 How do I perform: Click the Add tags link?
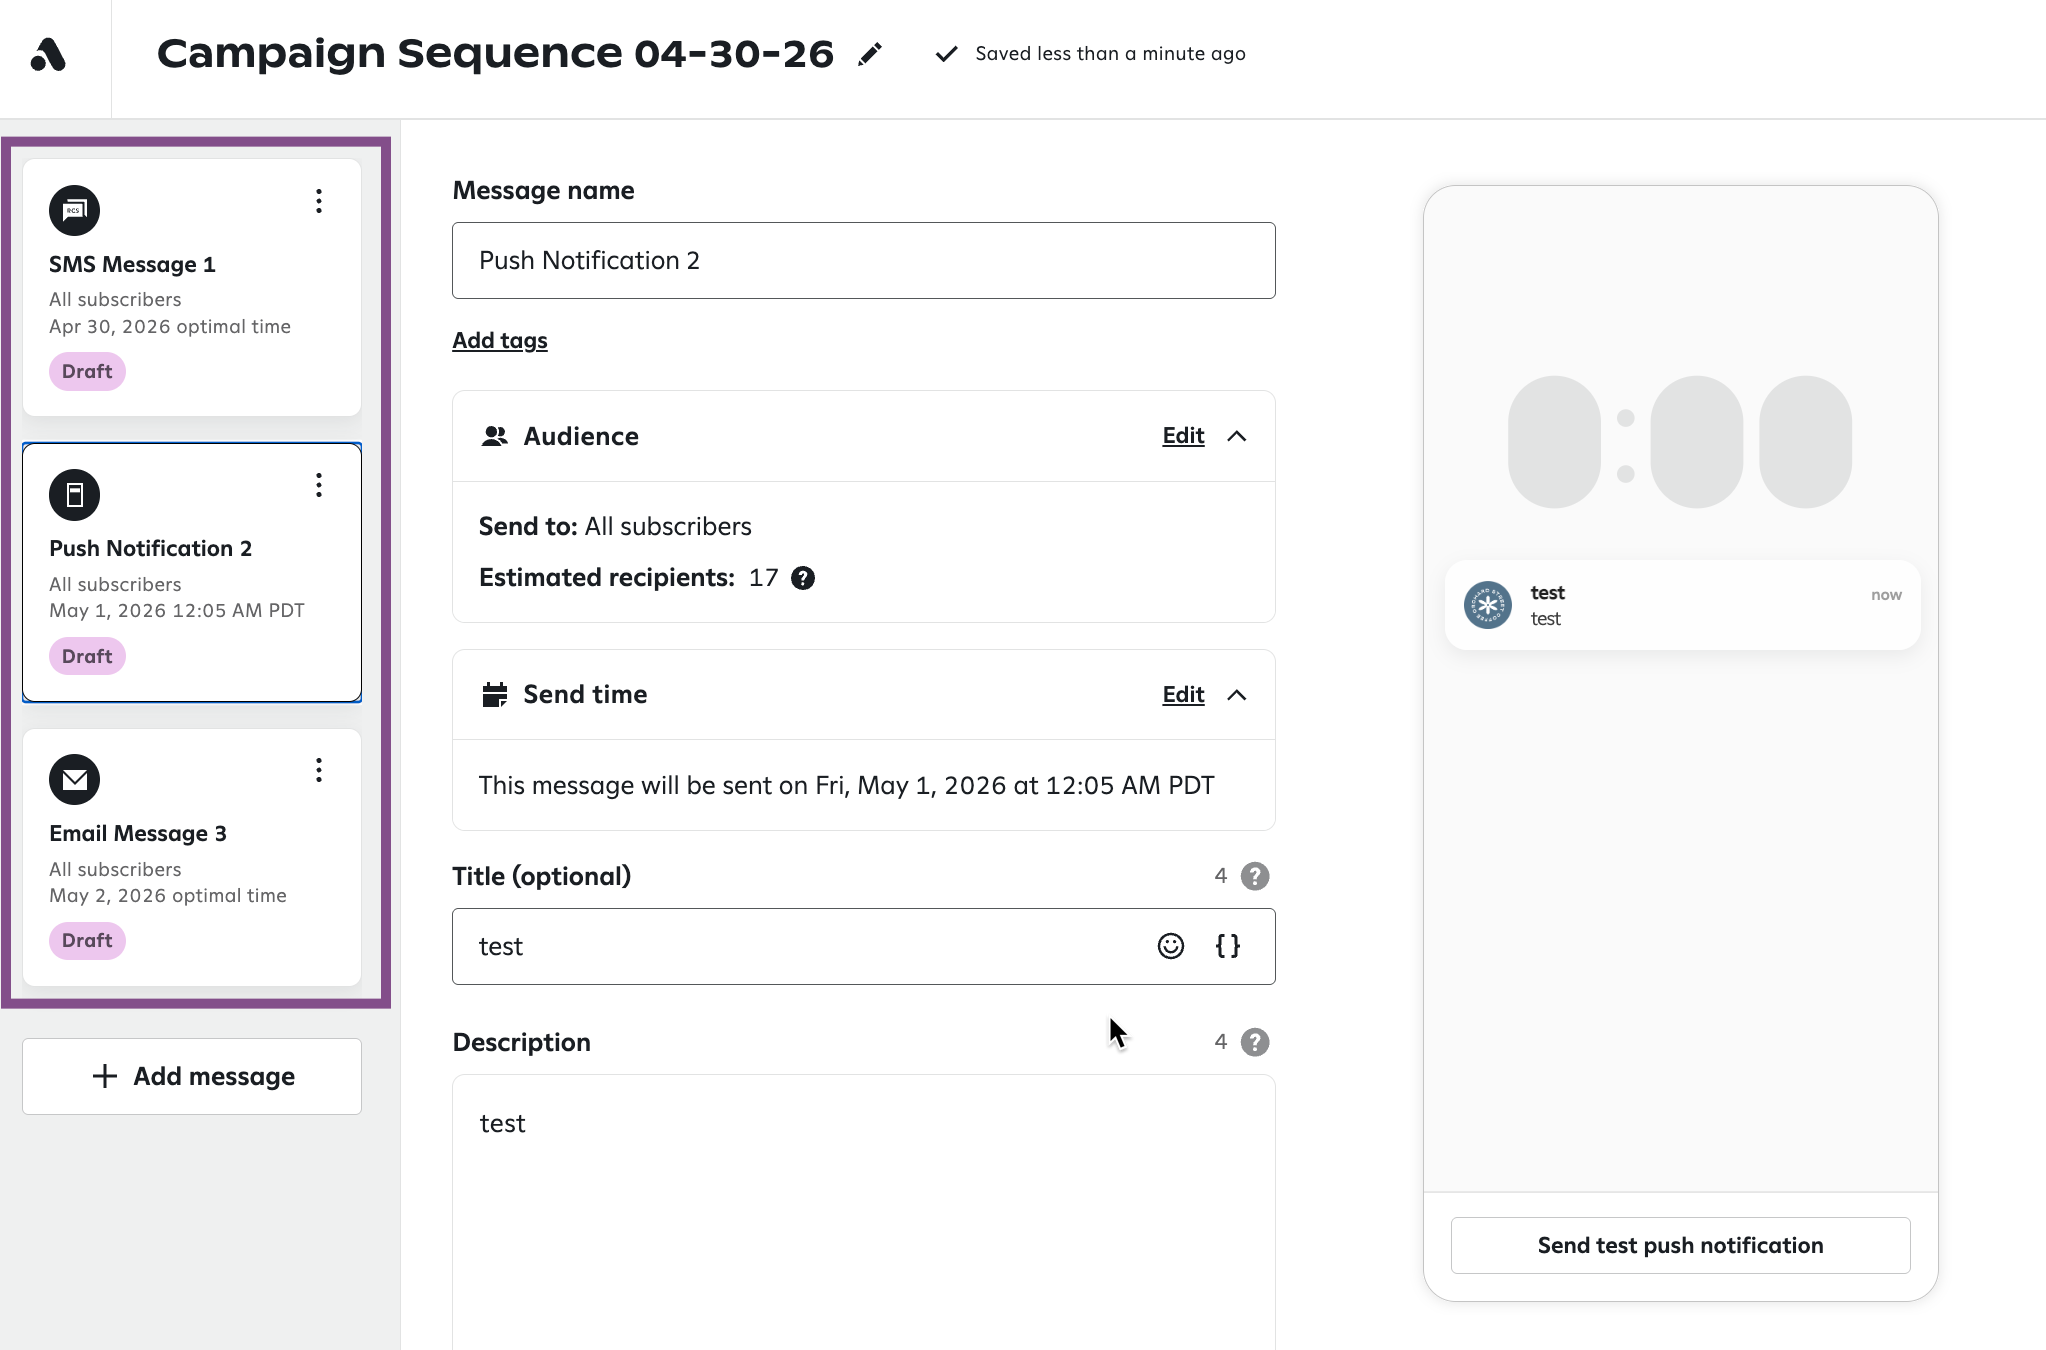pyautogui.click(x=500, y=341)
